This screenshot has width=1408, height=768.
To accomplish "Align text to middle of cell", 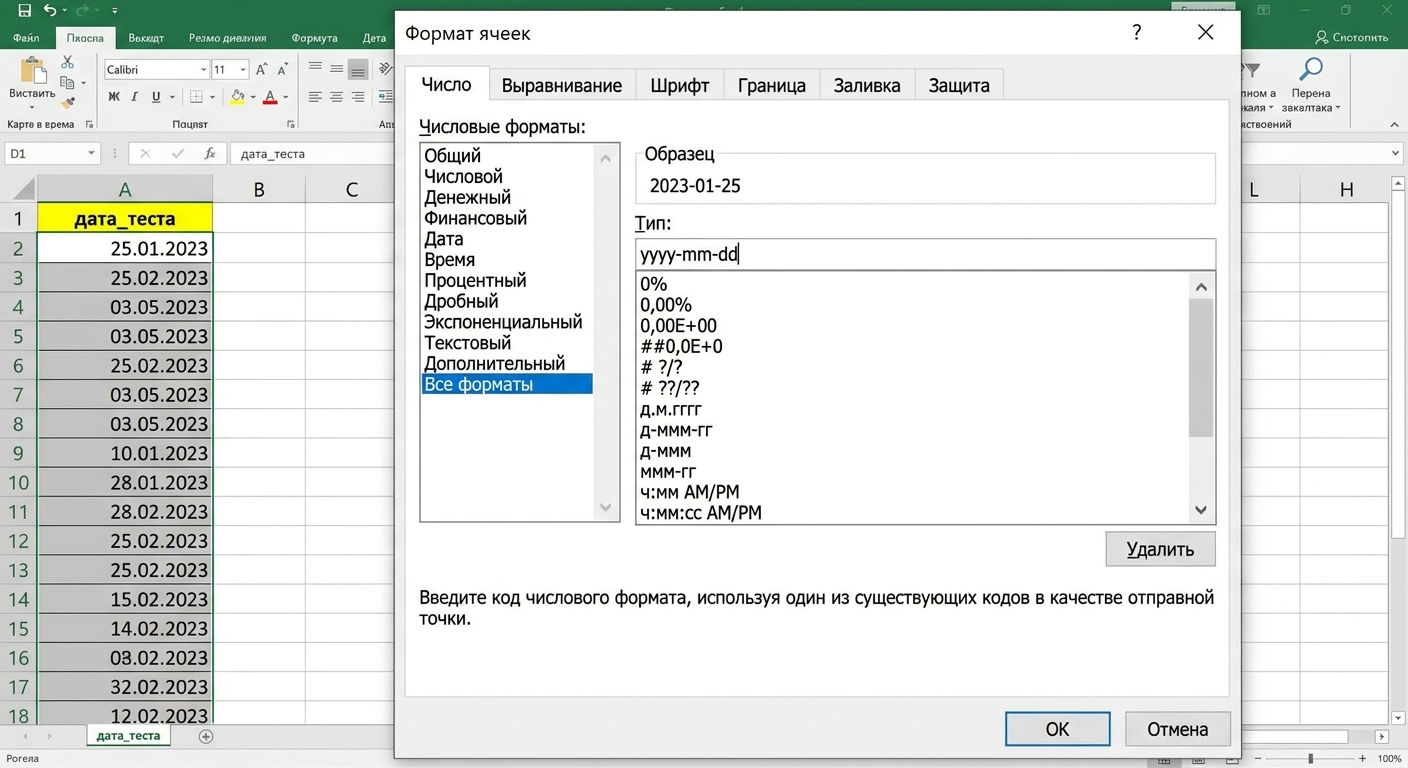I will 336,68.
